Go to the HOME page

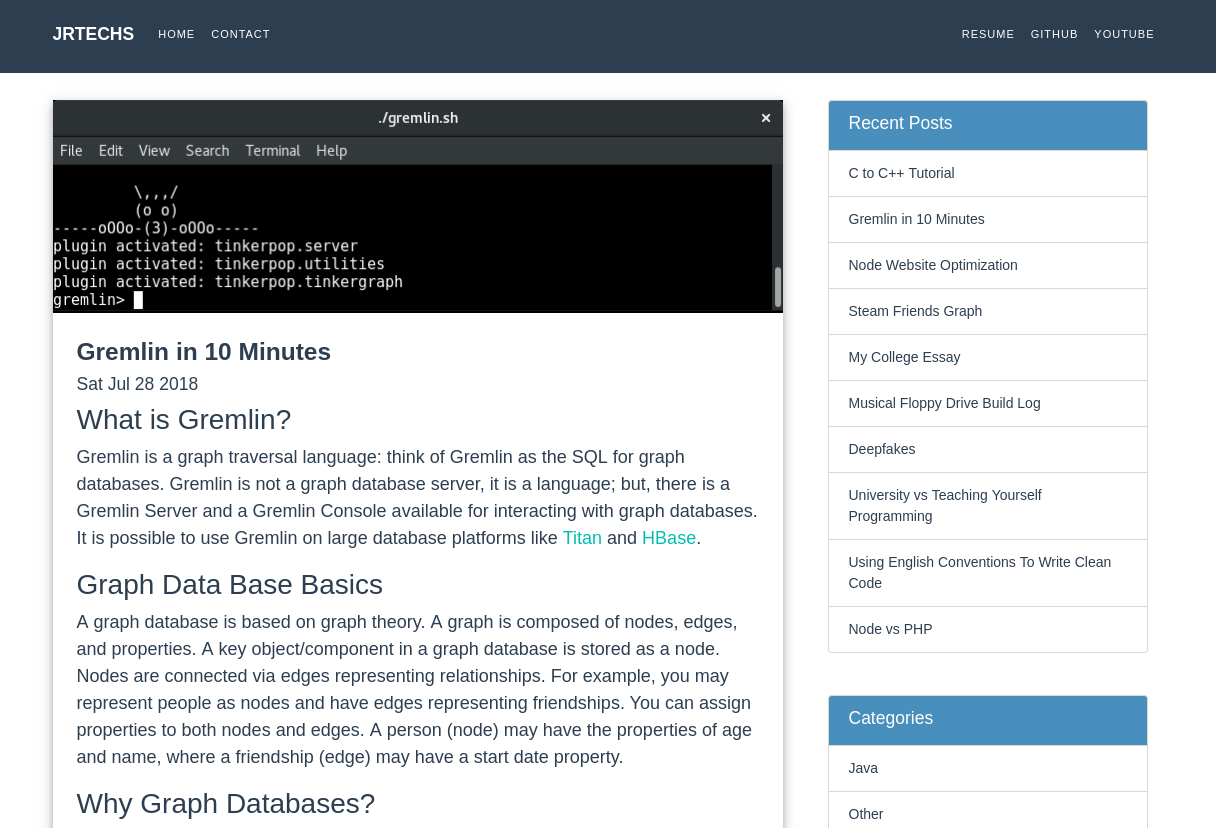click(x=176, y=34)
